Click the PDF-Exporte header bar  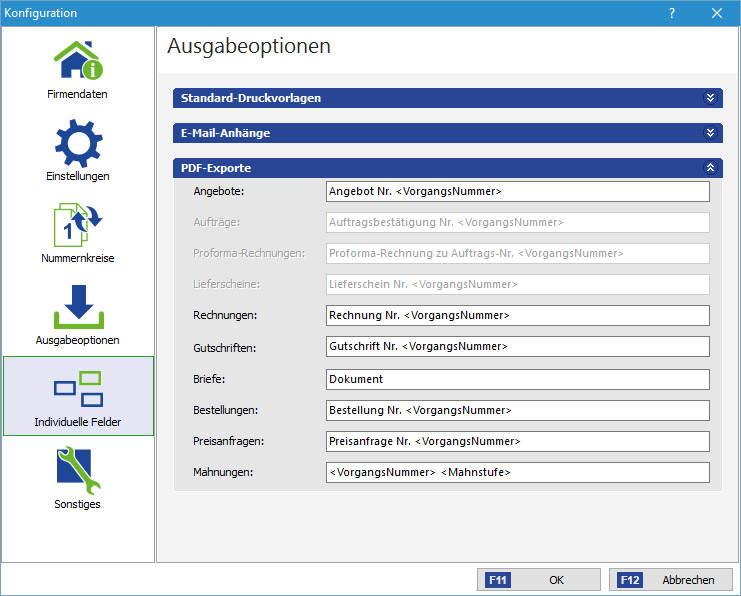448,168
